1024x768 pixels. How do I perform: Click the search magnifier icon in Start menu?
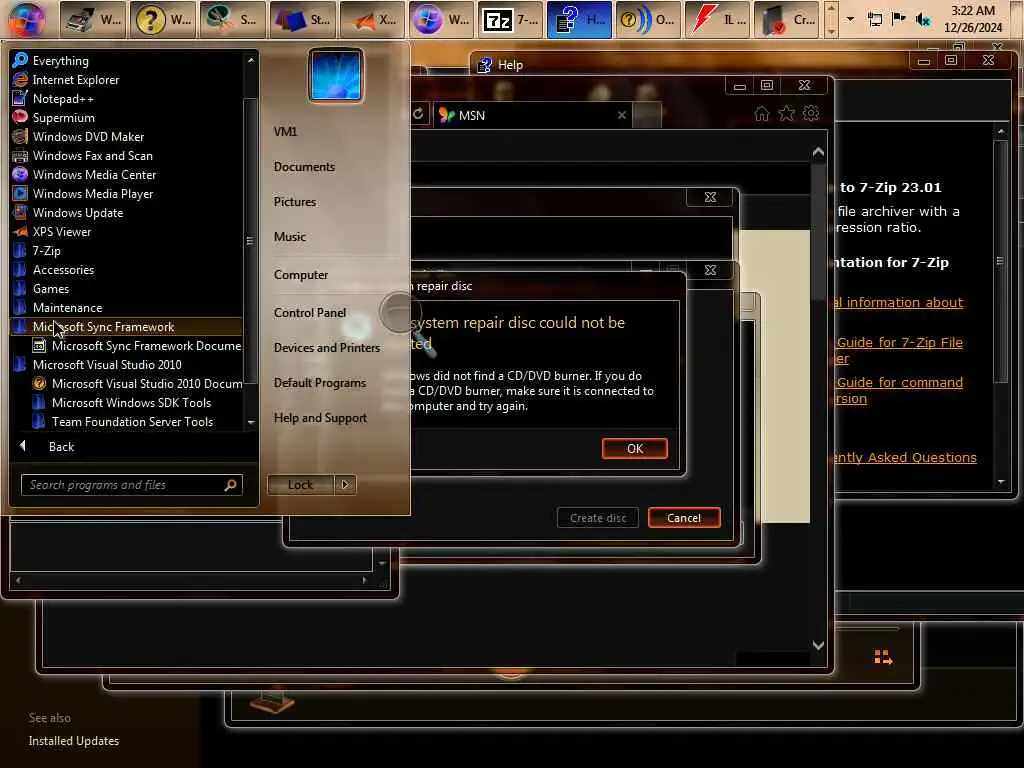click(231, 485)
